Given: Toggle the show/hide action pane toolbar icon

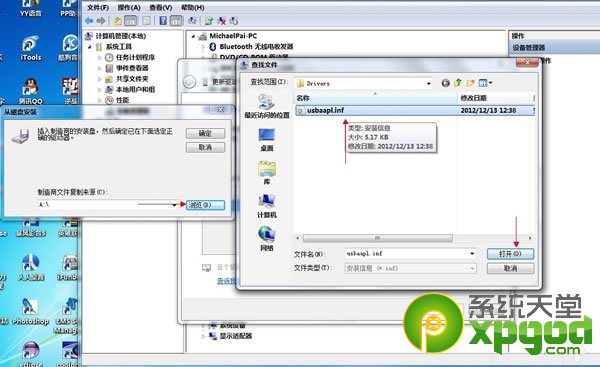Looking at the screenshot, I should click(x=176, y=21).
